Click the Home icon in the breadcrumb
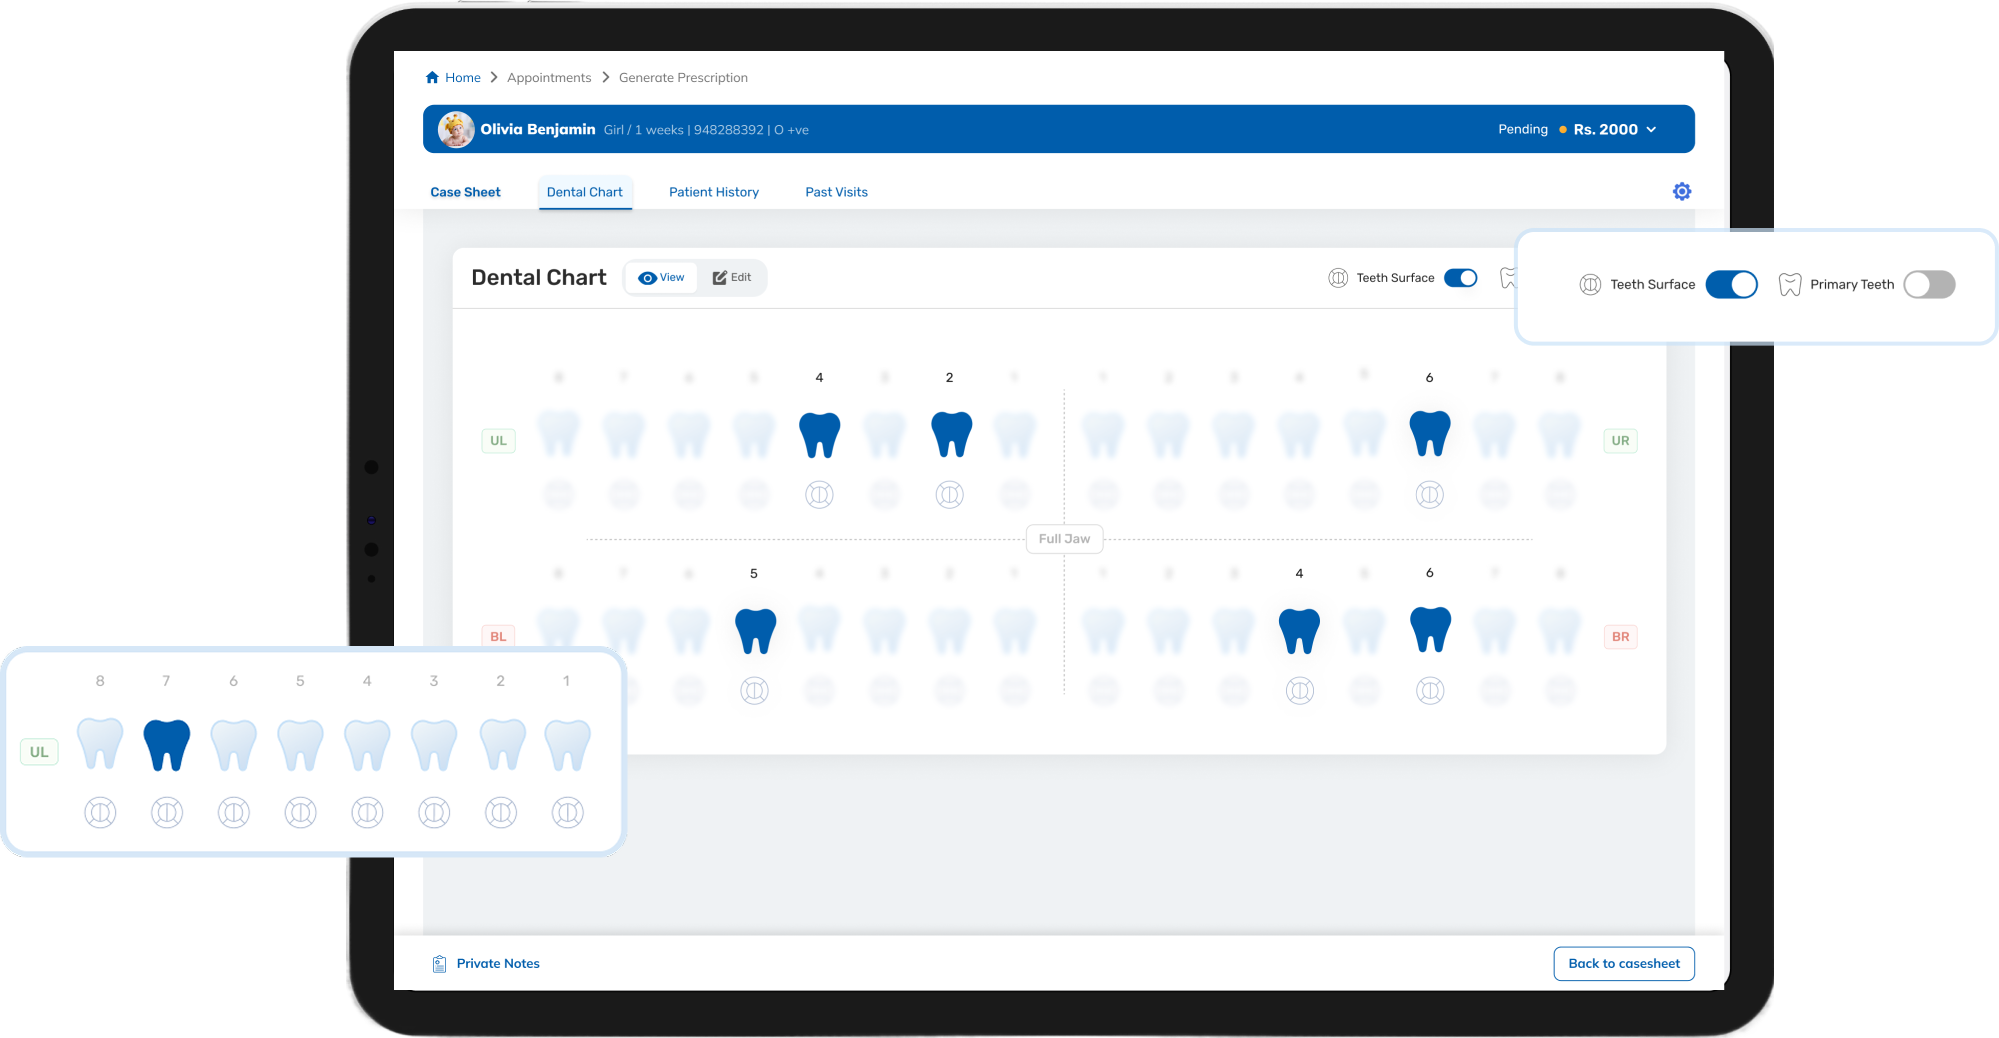This screenshot has width=1999, height=1038. point(432,77)
